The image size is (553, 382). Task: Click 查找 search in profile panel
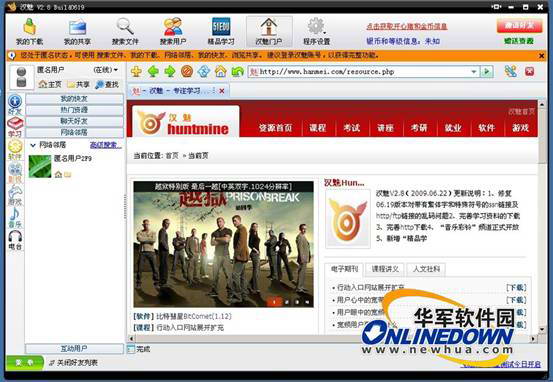tap(107, 84)
